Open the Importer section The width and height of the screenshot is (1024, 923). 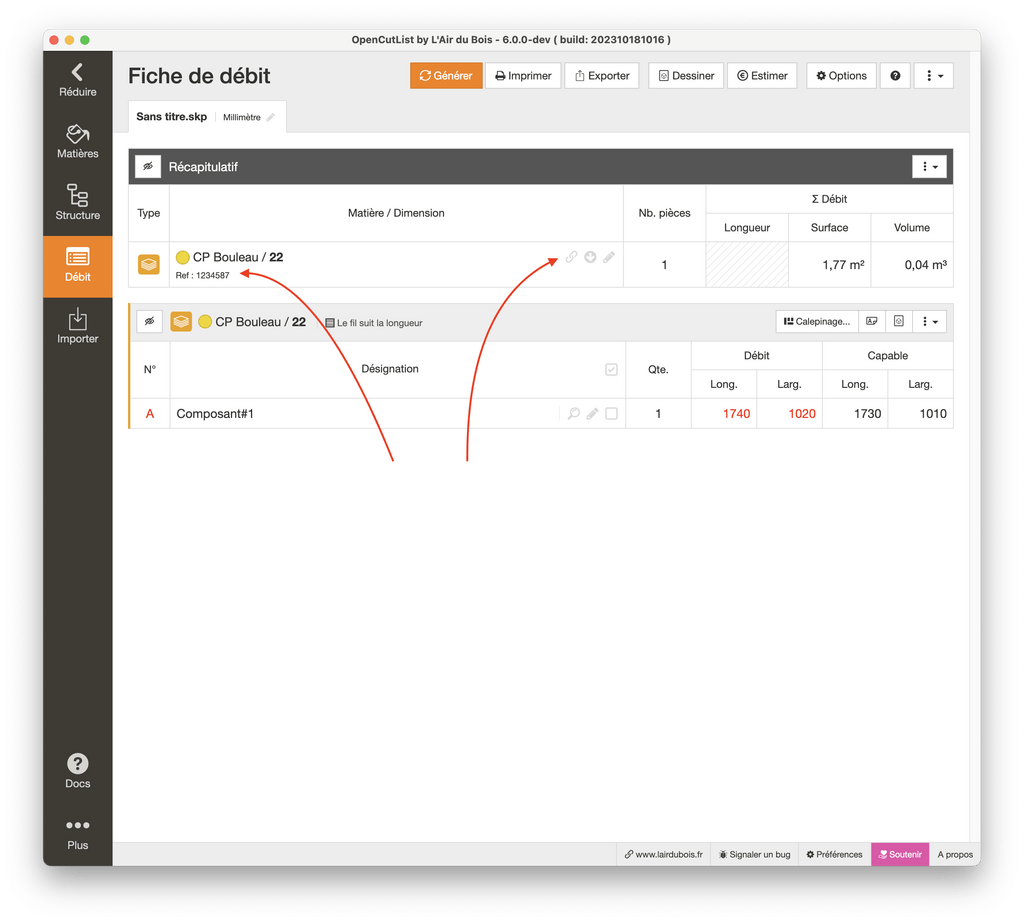click(x=77, y=327)
